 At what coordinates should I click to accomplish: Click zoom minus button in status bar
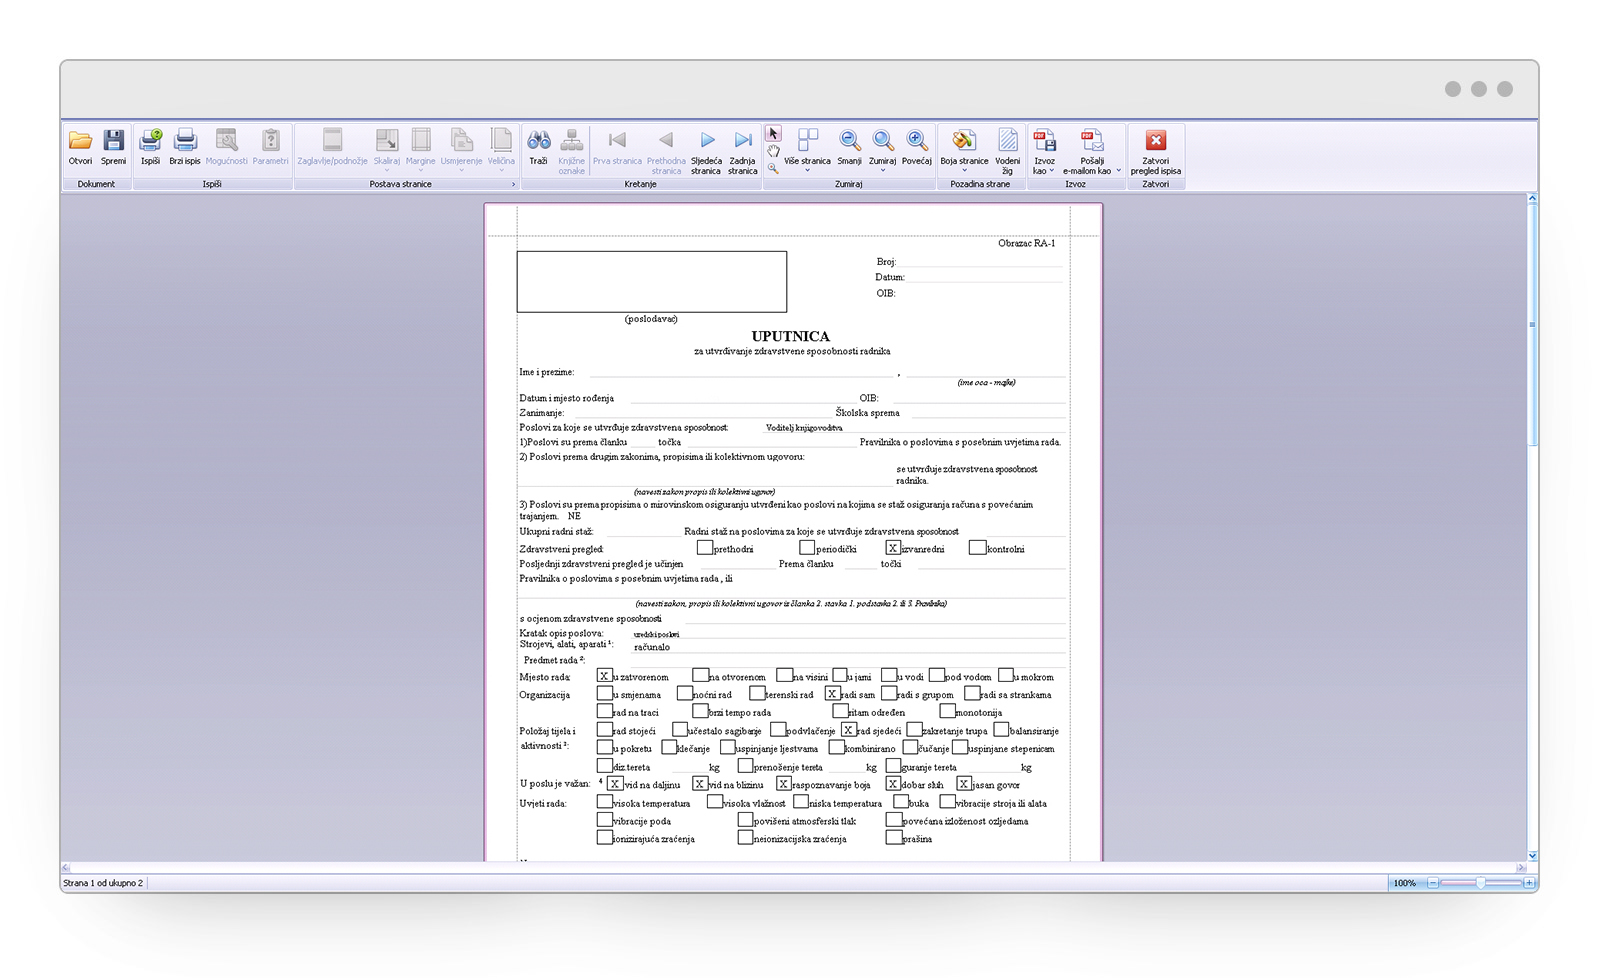click(1433, 883)
